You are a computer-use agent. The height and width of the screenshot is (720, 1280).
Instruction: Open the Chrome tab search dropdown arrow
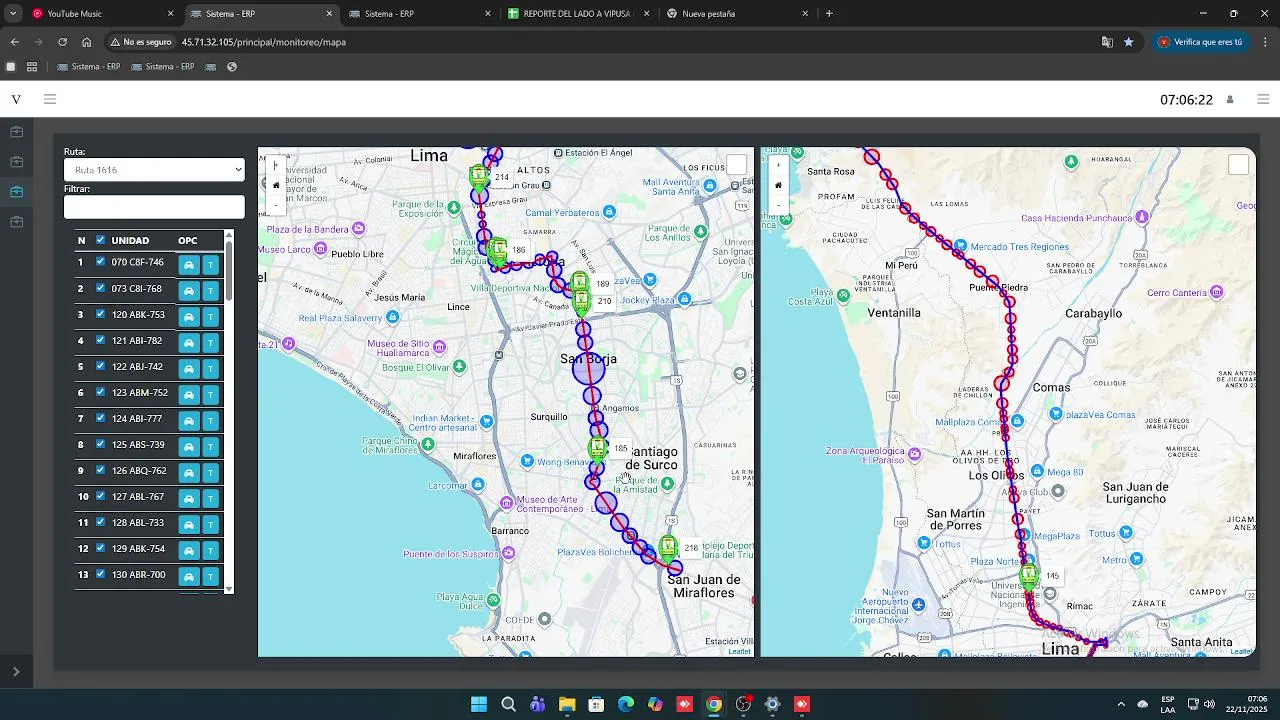(13, 14)
